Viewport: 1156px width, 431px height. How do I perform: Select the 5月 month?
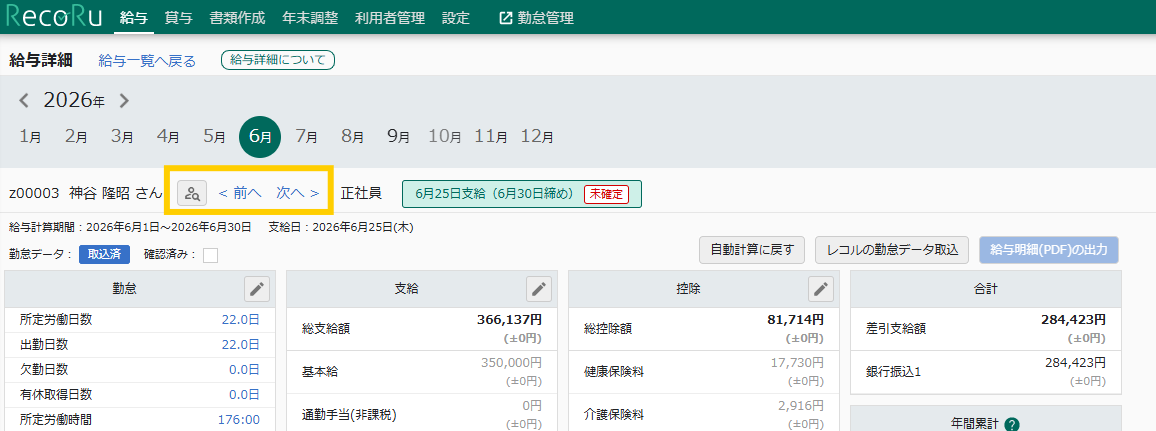pos(215,136)
